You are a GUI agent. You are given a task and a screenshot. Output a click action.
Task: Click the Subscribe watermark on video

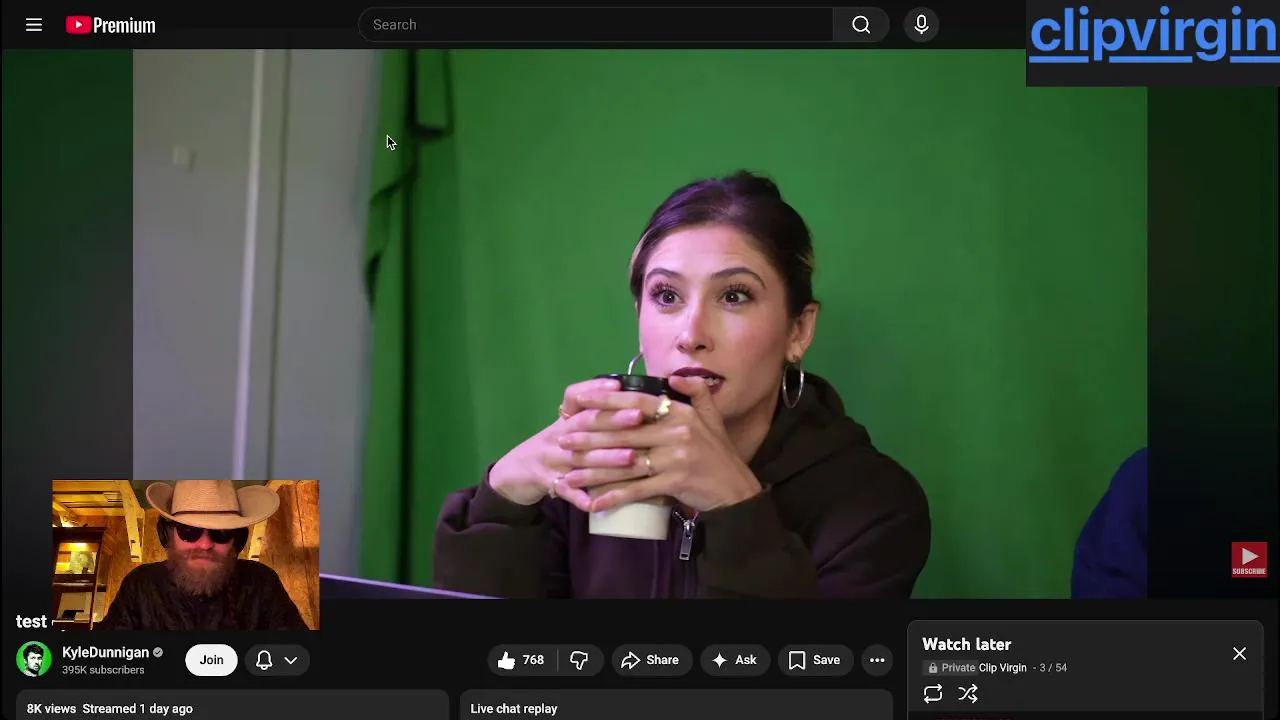(x=1249, y=560)
